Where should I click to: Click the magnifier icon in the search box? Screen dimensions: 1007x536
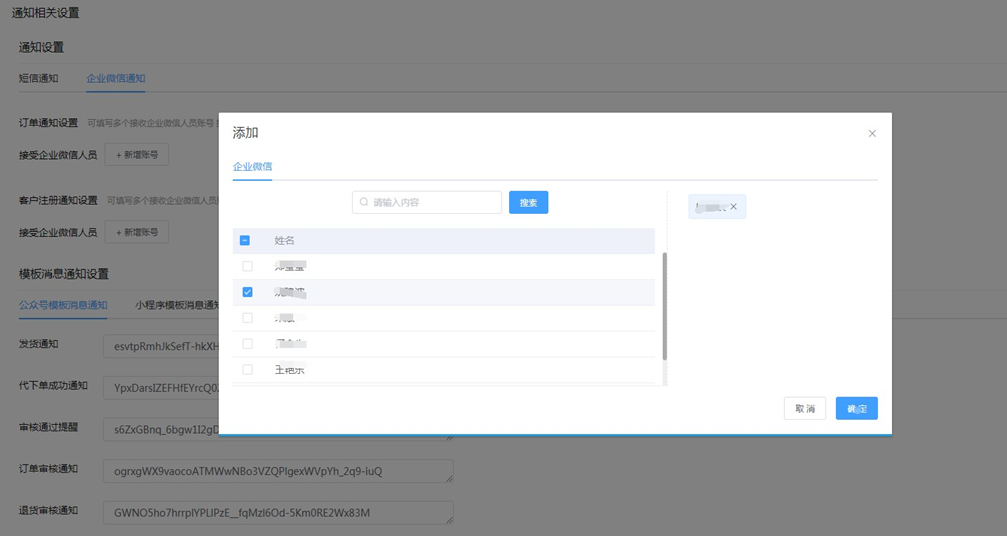point(364,202)
